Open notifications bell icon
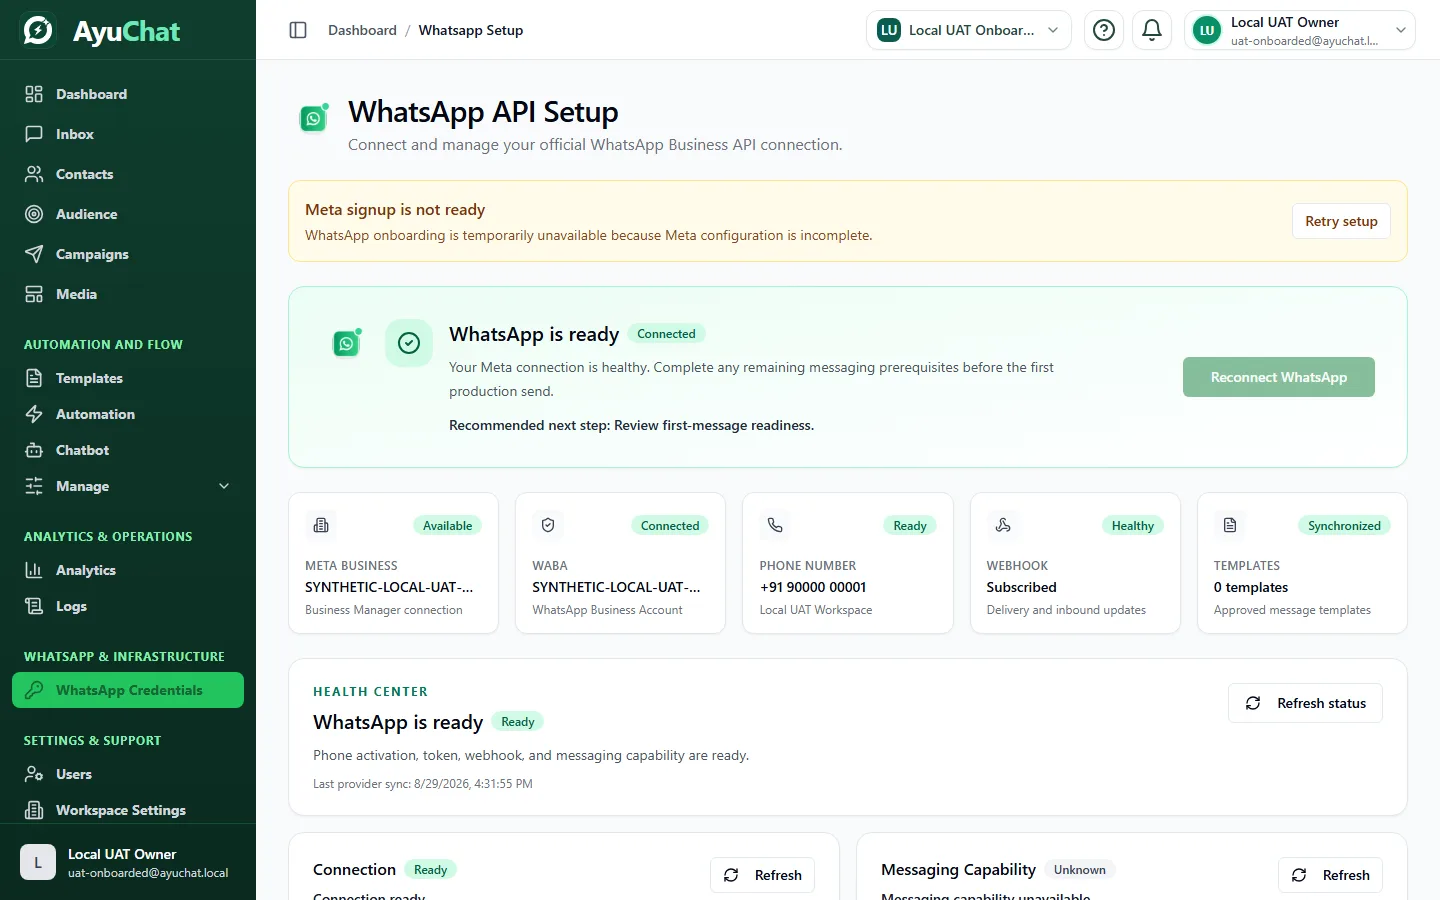The width and height of the screenshot is (1440, 900). click(1152, 30)
